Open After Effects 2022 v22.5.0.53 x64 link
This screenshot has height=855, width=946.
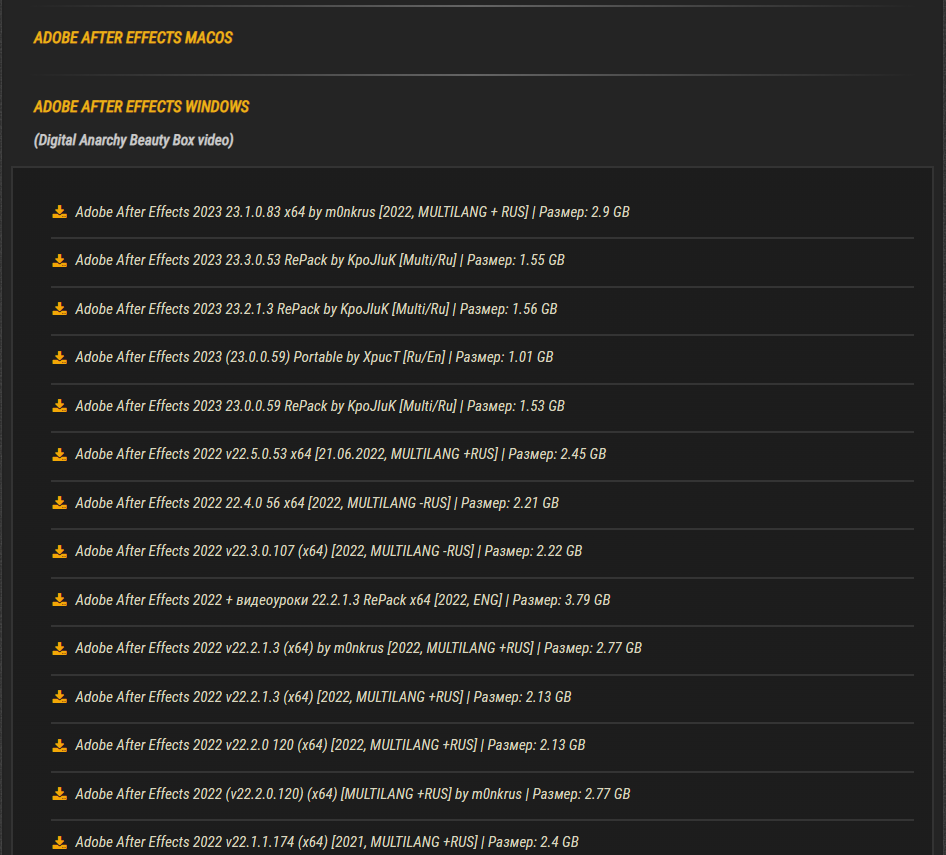[x=340, y=454]
